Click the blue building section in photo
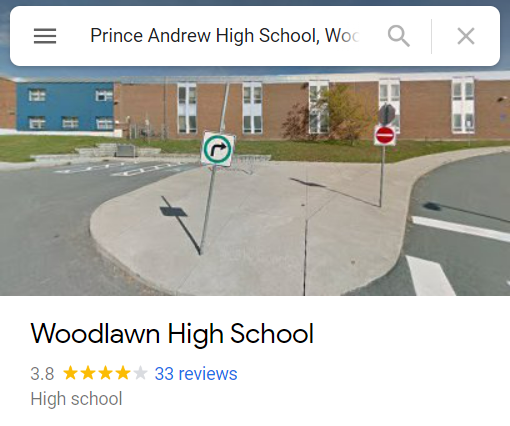 [65, 106]
